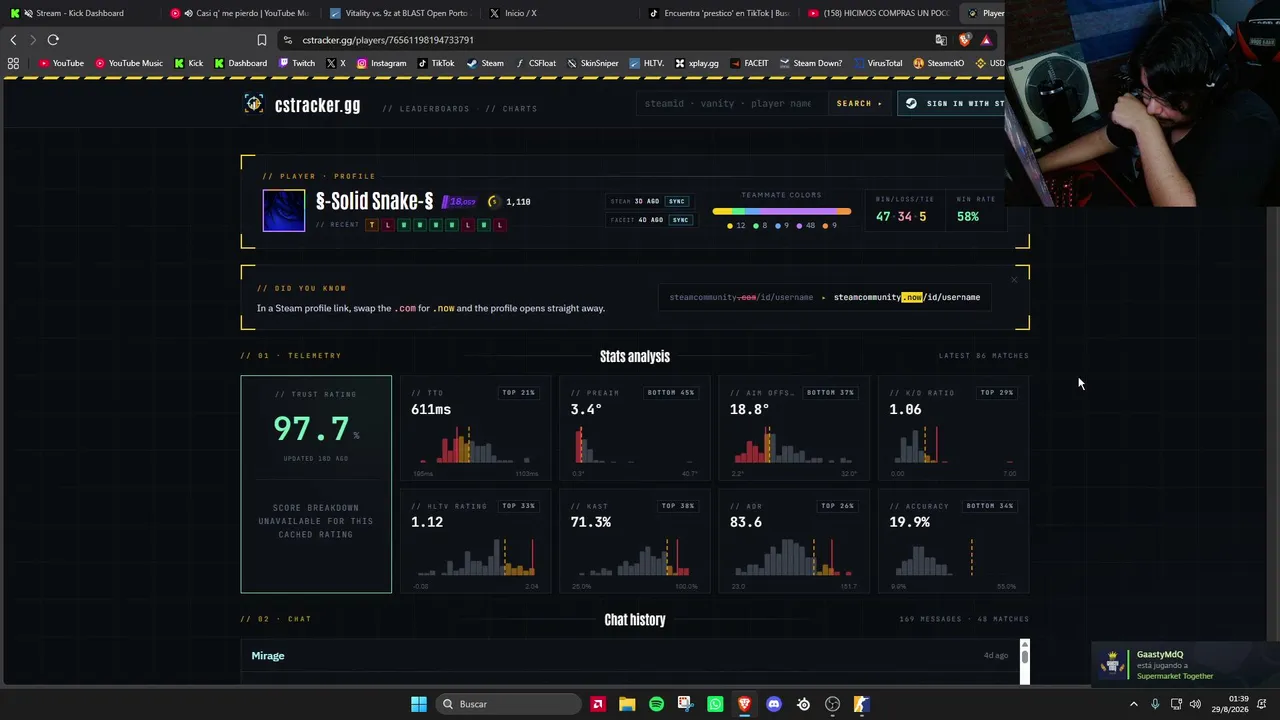Image resolution: width=1280 pixels, height=720 pixels.
Task: Open File Explorer from the taskbar
Action: 627,704
